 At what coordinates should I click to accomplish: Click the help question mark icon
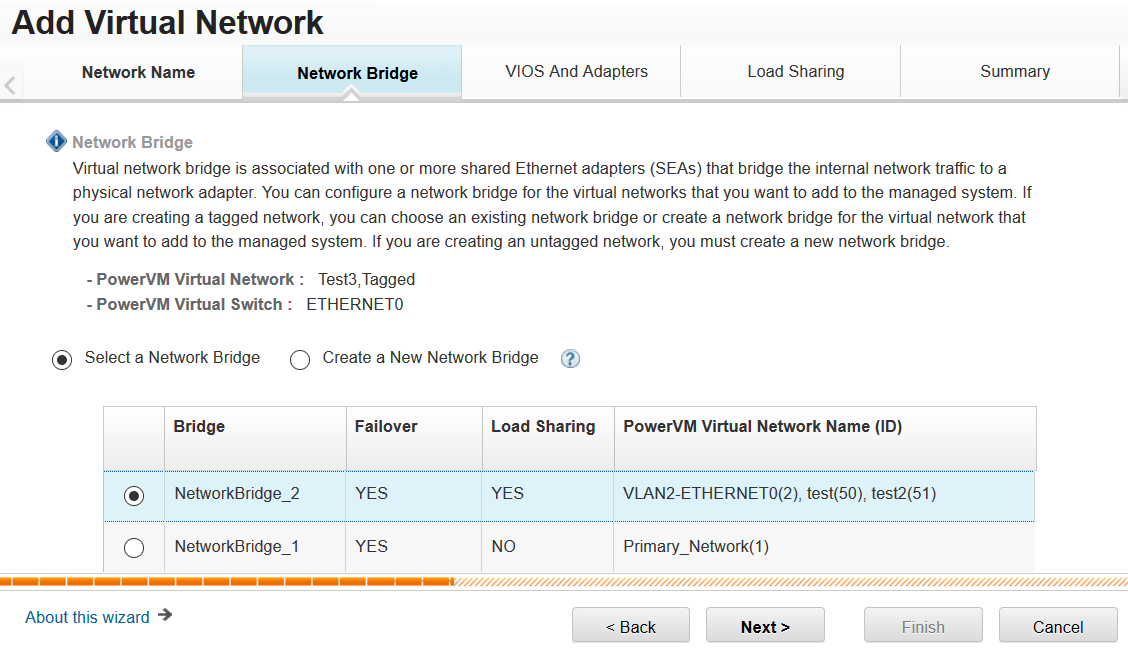(x=570, y=358)
